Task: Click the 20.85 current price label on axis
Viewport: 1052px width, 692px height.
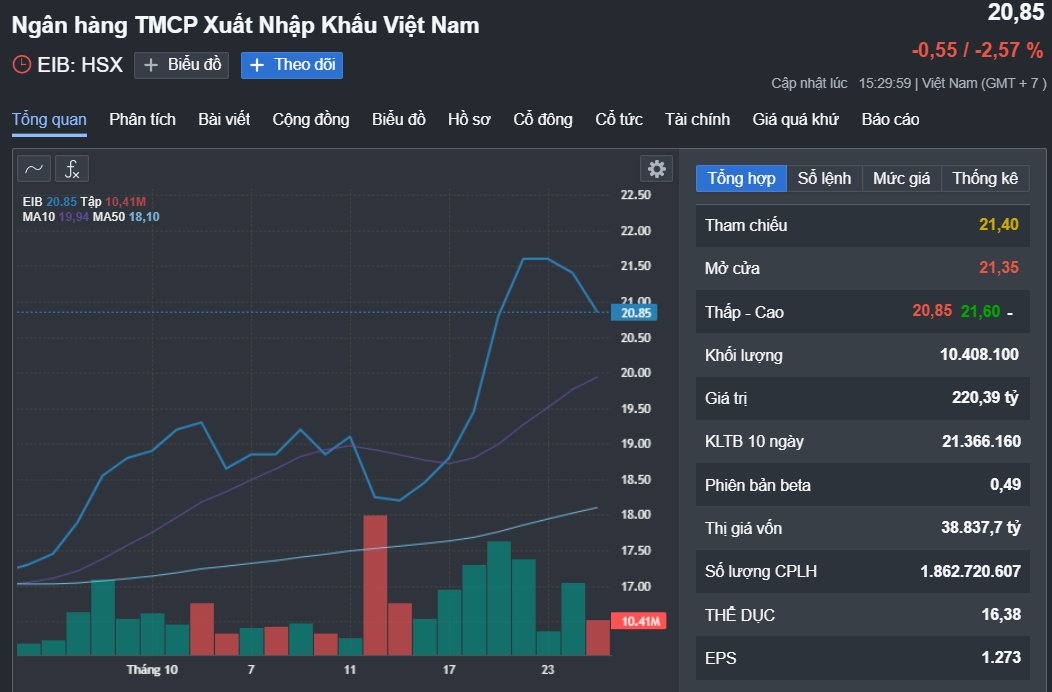Action: [637, 312]
